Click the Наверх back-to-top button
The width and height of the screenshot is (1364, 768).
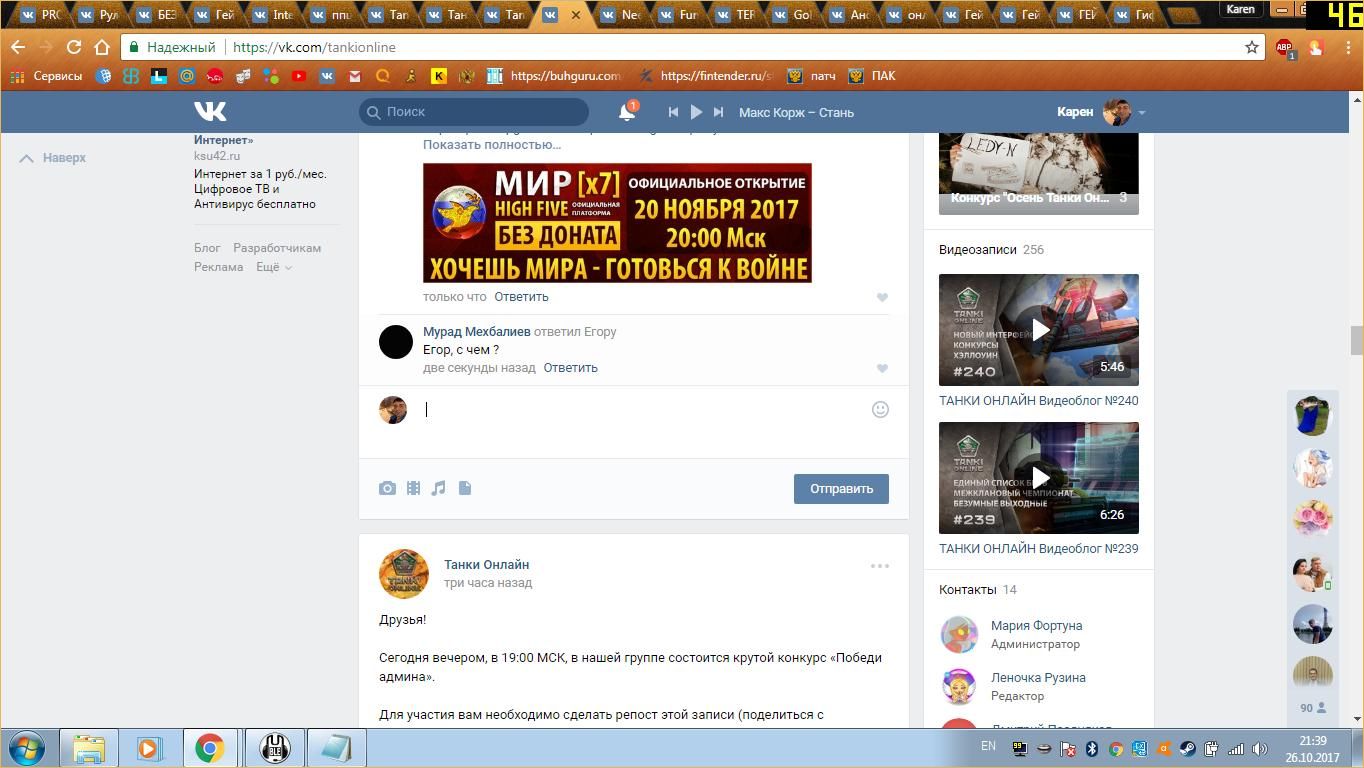tap(53, 158)
